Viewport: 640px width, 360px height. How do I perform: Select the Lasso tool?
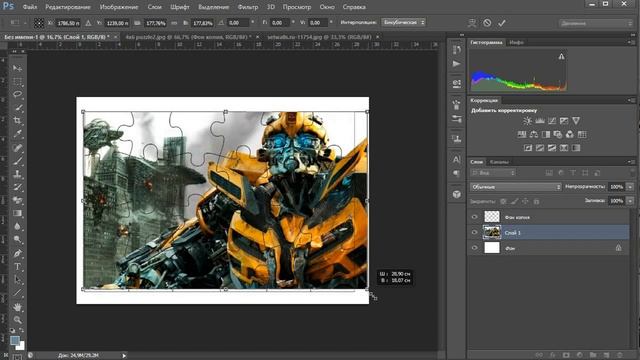click(18, 94)
